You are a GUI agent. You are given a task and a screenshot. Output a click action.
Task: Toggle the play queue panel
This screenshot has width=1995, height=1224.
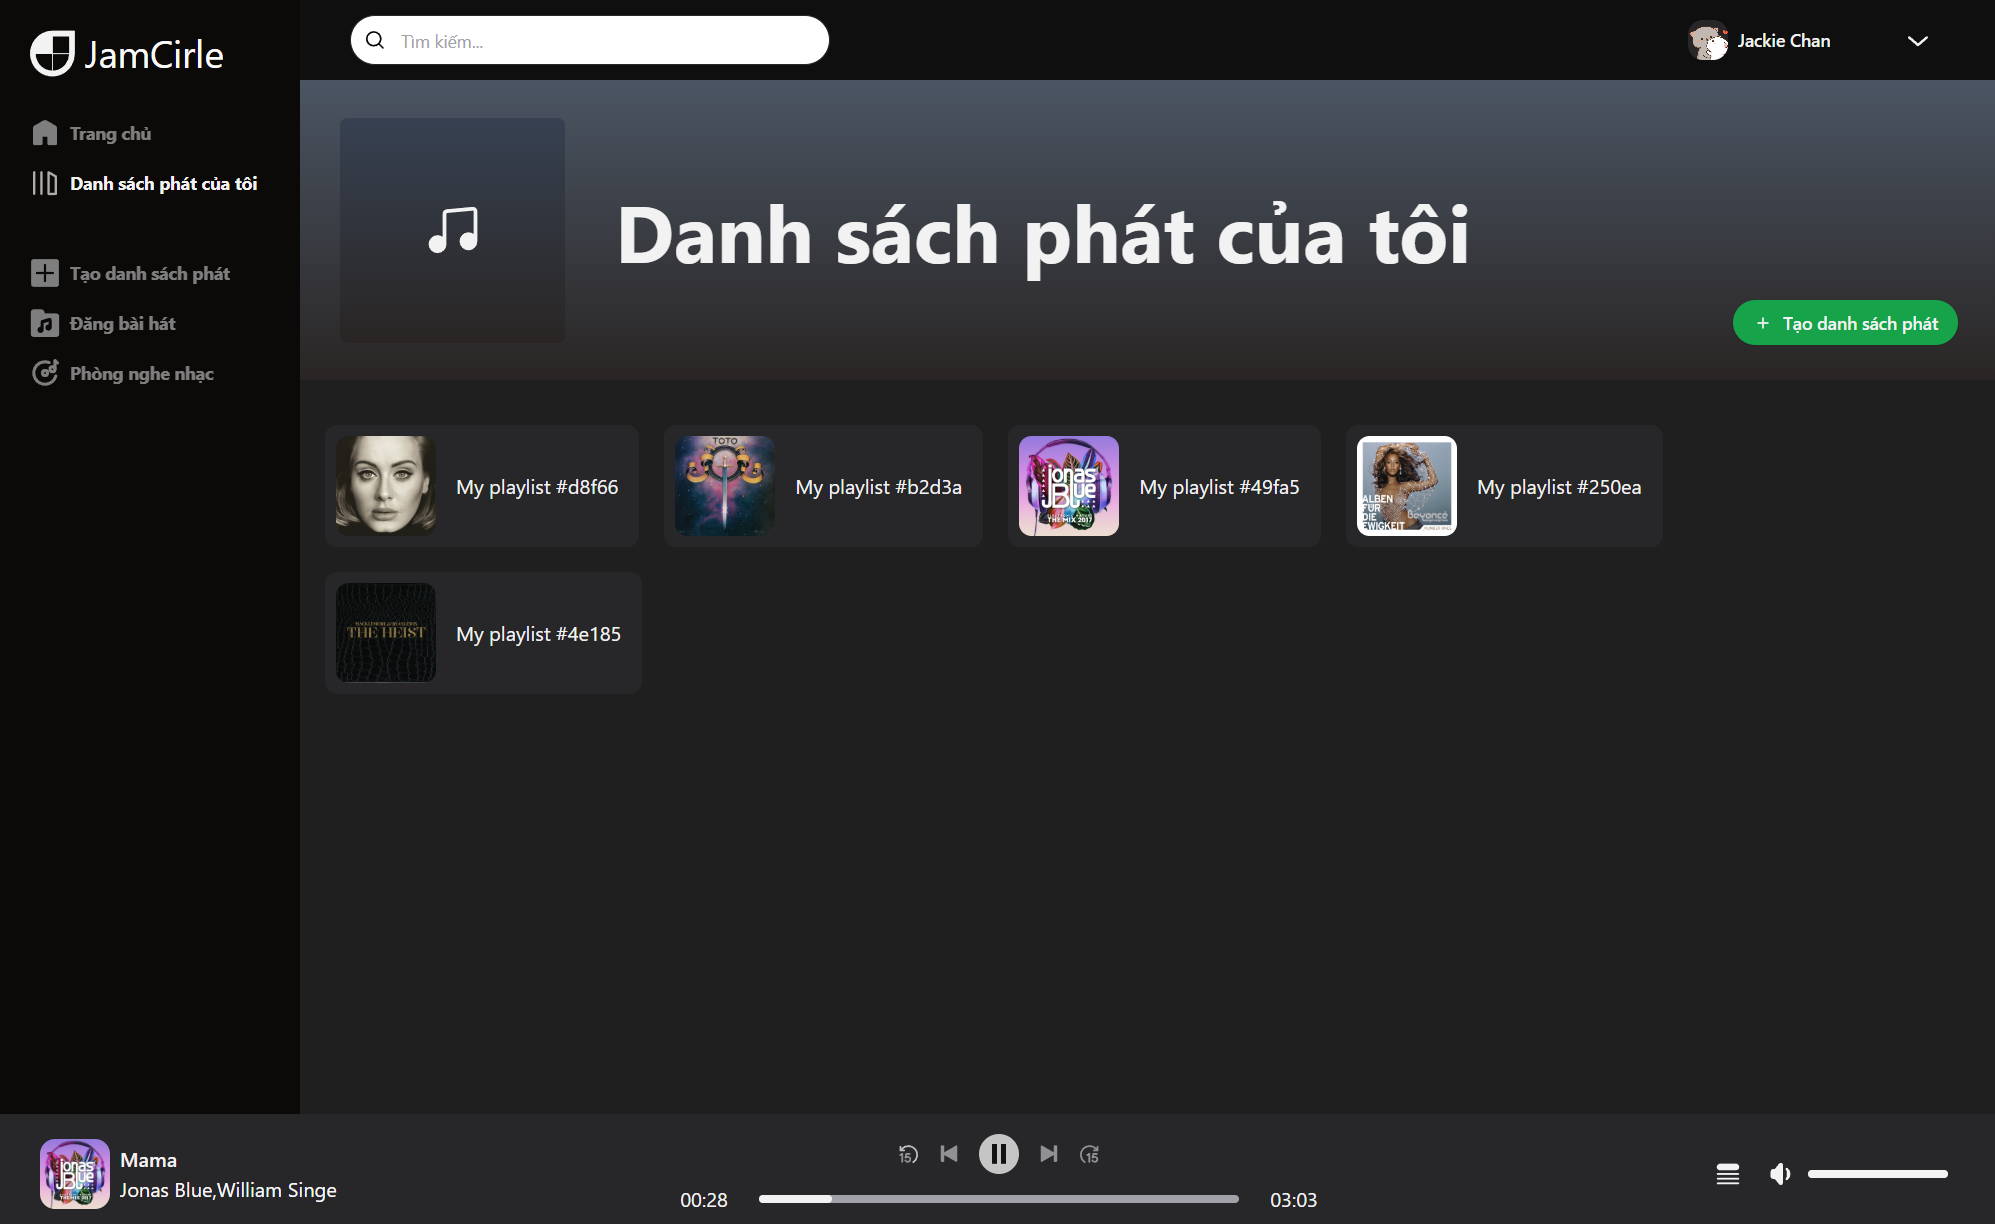pyautogui.click(x=1727, y=1174)
